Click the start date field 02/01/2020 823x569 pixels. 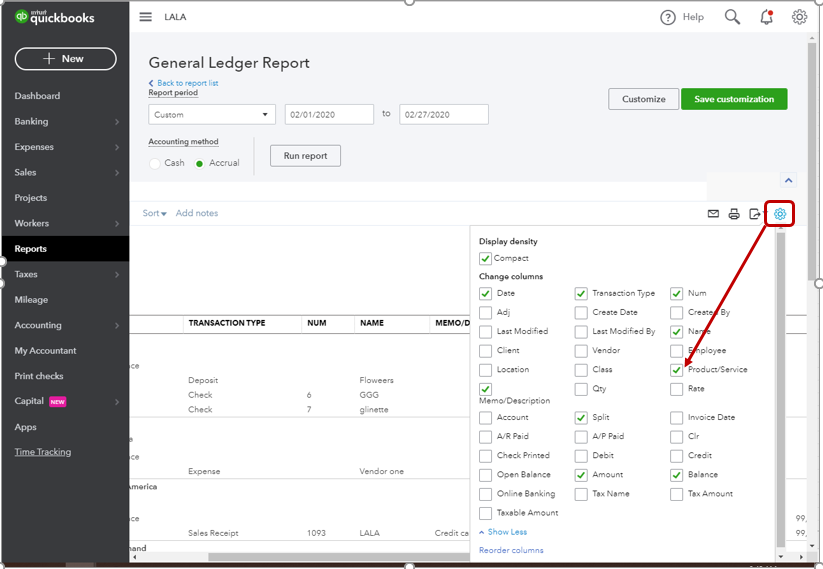(x=329, y=114)
